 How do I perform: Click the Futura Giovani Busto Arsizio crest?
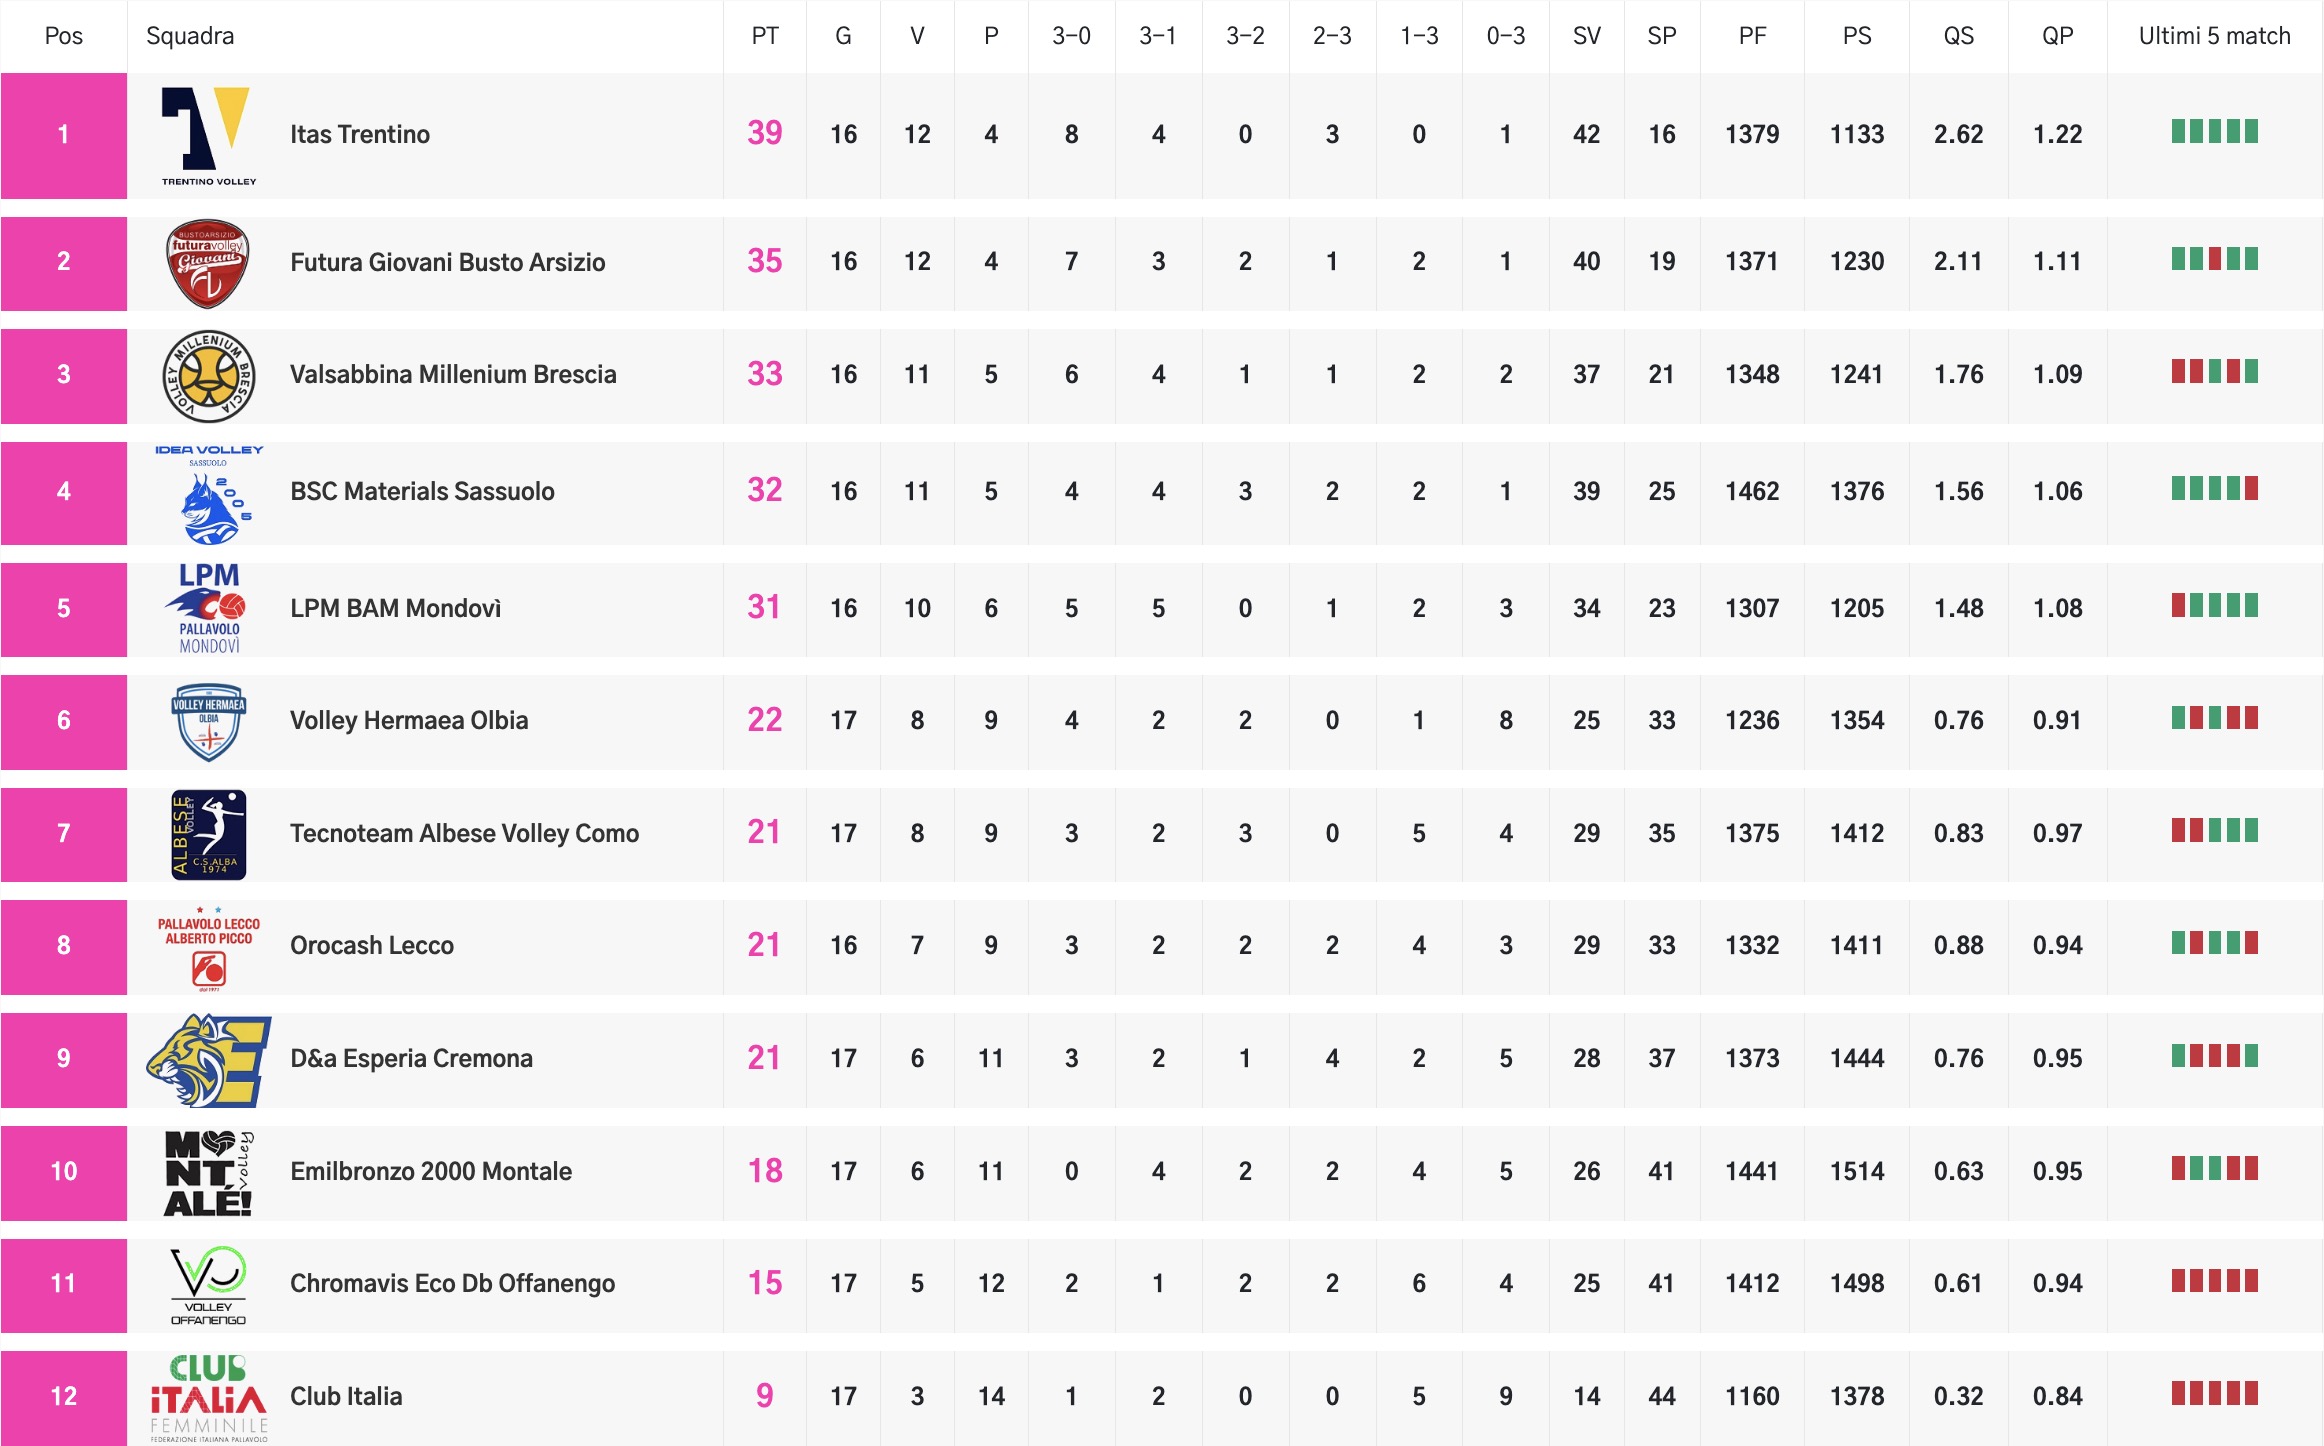coord(207,263)
